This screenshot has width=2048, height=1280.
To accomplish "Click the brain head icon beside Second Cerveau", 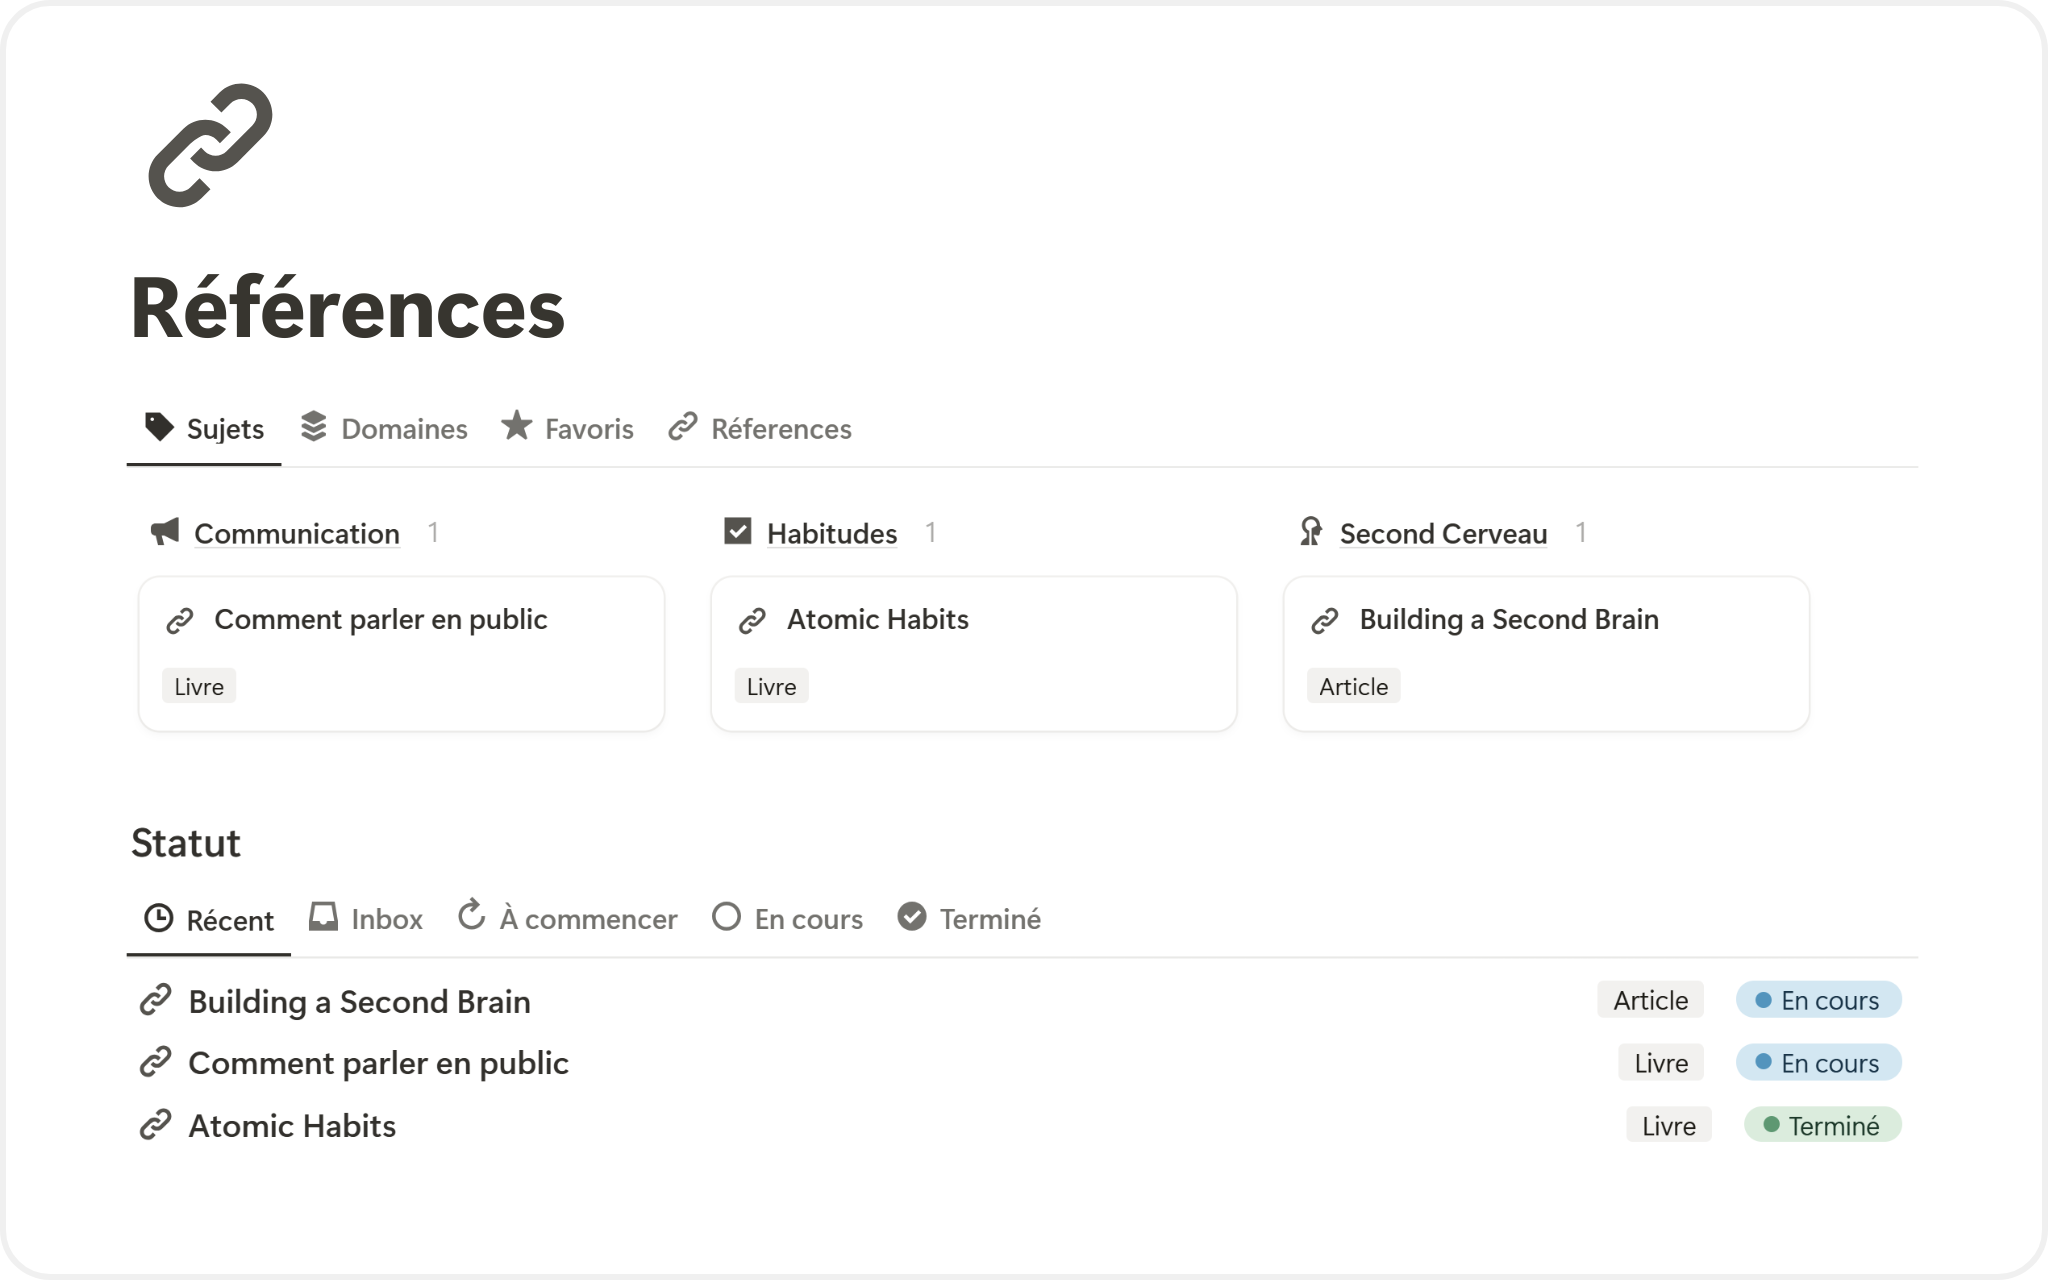I will coord(1310,532).
